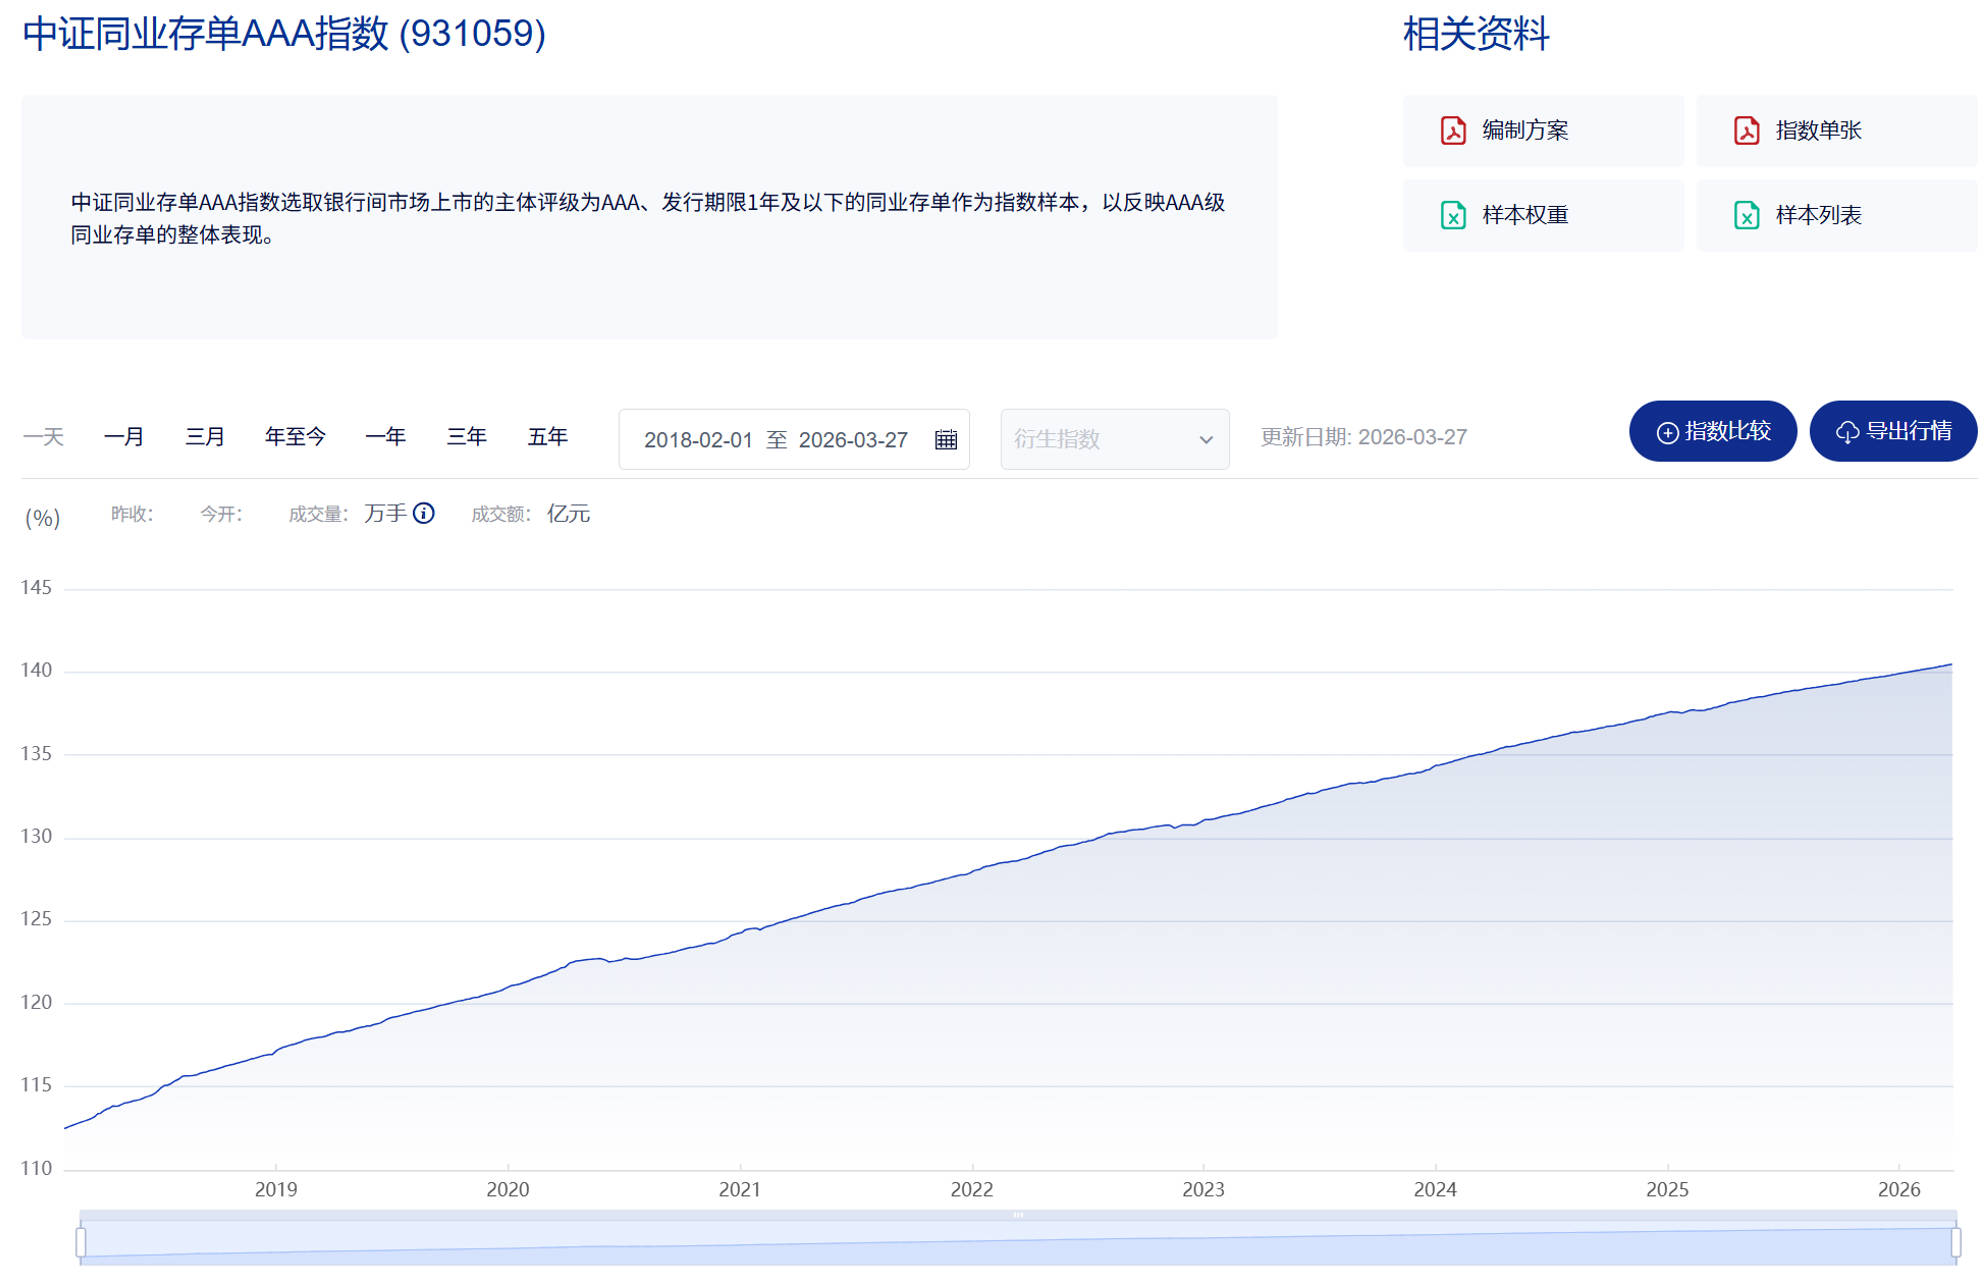Choose the 五年 range option

[547, 437]
